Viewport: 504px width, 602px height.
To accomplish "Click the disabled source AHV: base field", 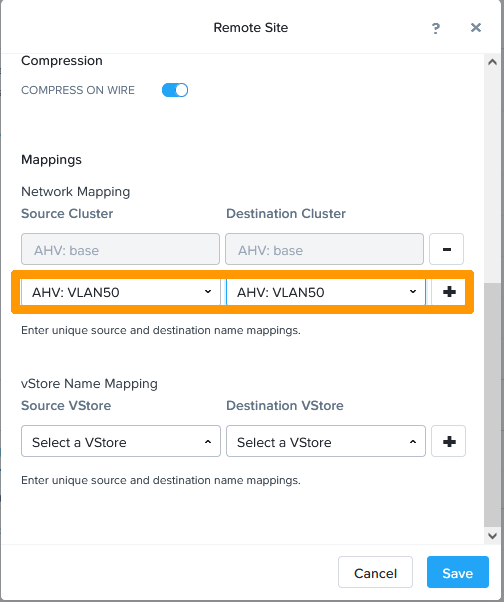I will pos(121,249).
